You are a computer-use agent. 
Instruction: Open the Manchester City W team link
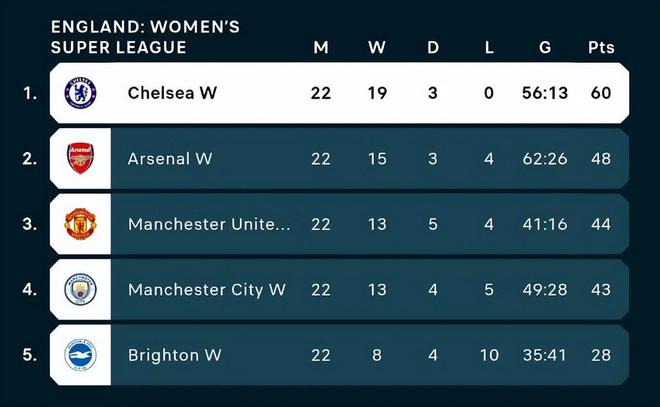tap(206, 289)
